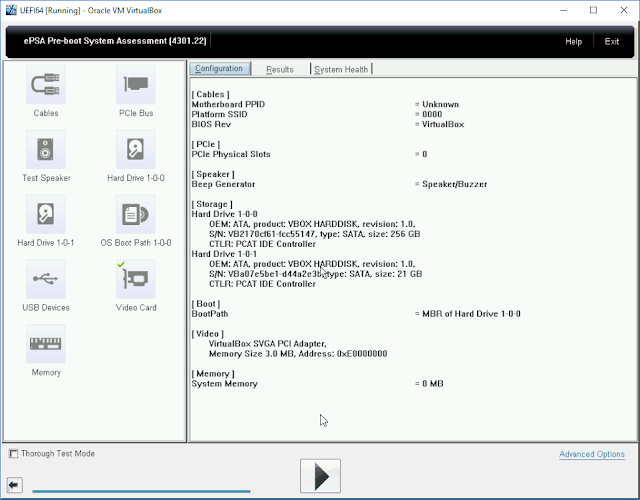The height and width of the screenshot is (500, 640).
Task: Open the System Health tab
Action: tap(341, 69)
